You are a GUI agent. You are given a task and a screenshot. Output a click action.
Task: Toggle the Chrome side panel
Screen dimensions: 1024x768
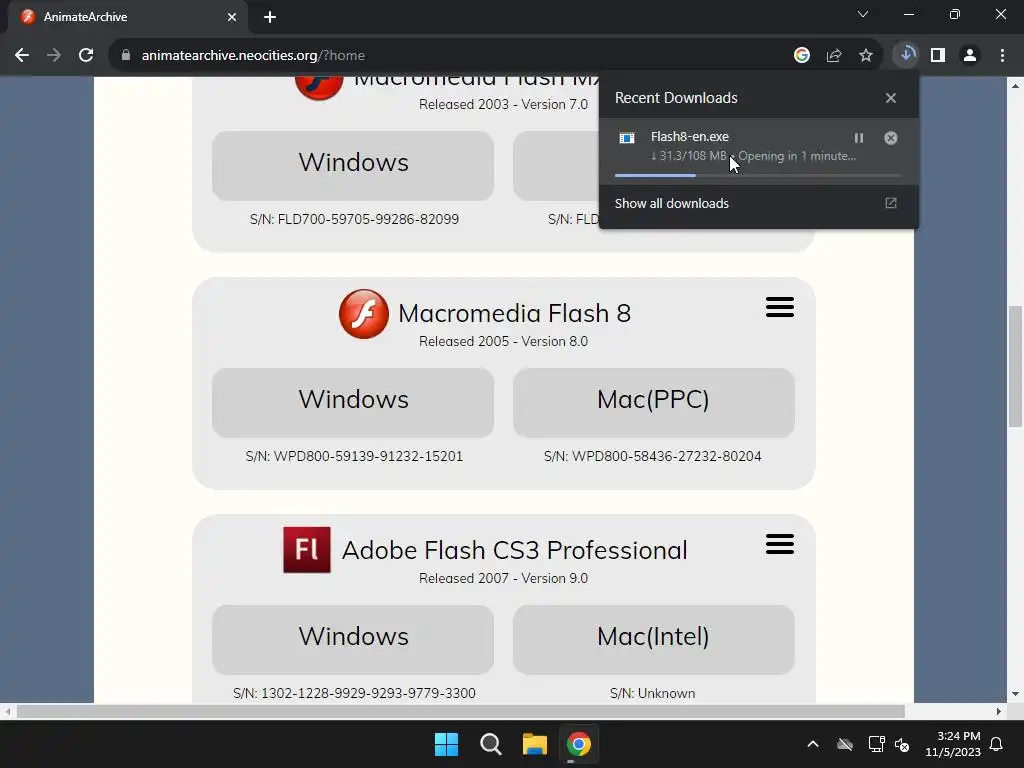[938, 56]
